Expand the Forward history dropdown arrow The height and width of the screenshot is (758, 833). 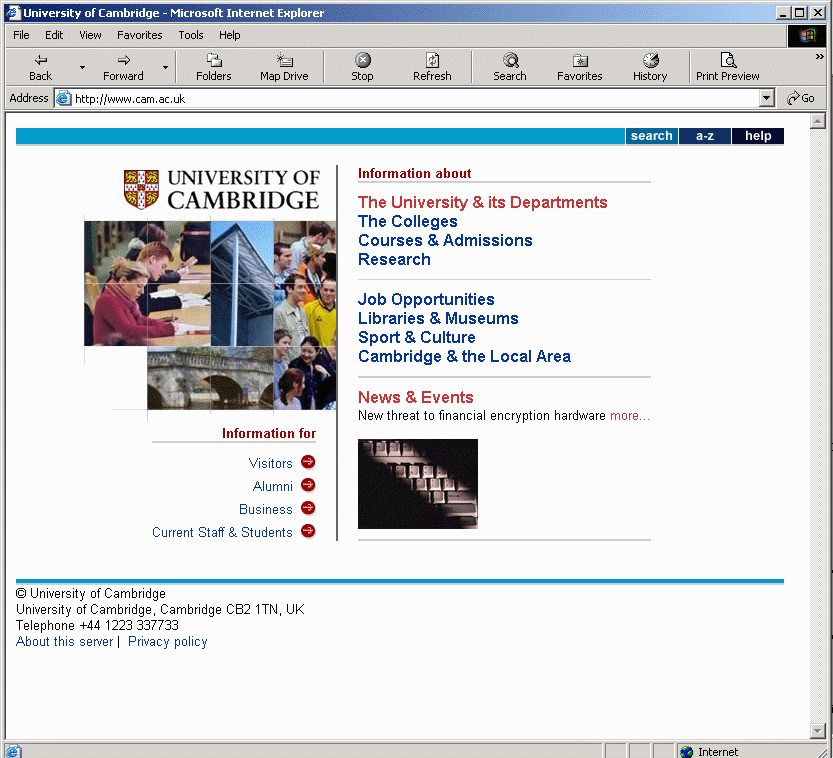[x=165, y=67]
